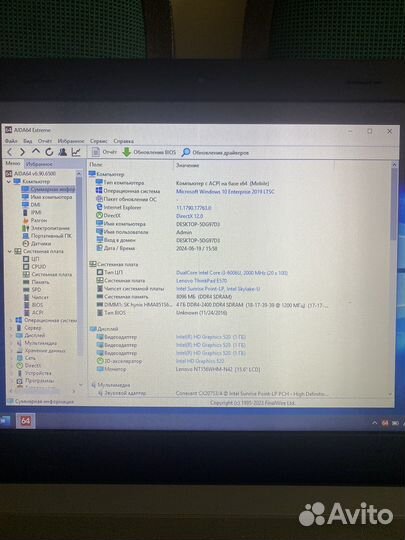
Task: Select DMI tree item
Action: 31,205
